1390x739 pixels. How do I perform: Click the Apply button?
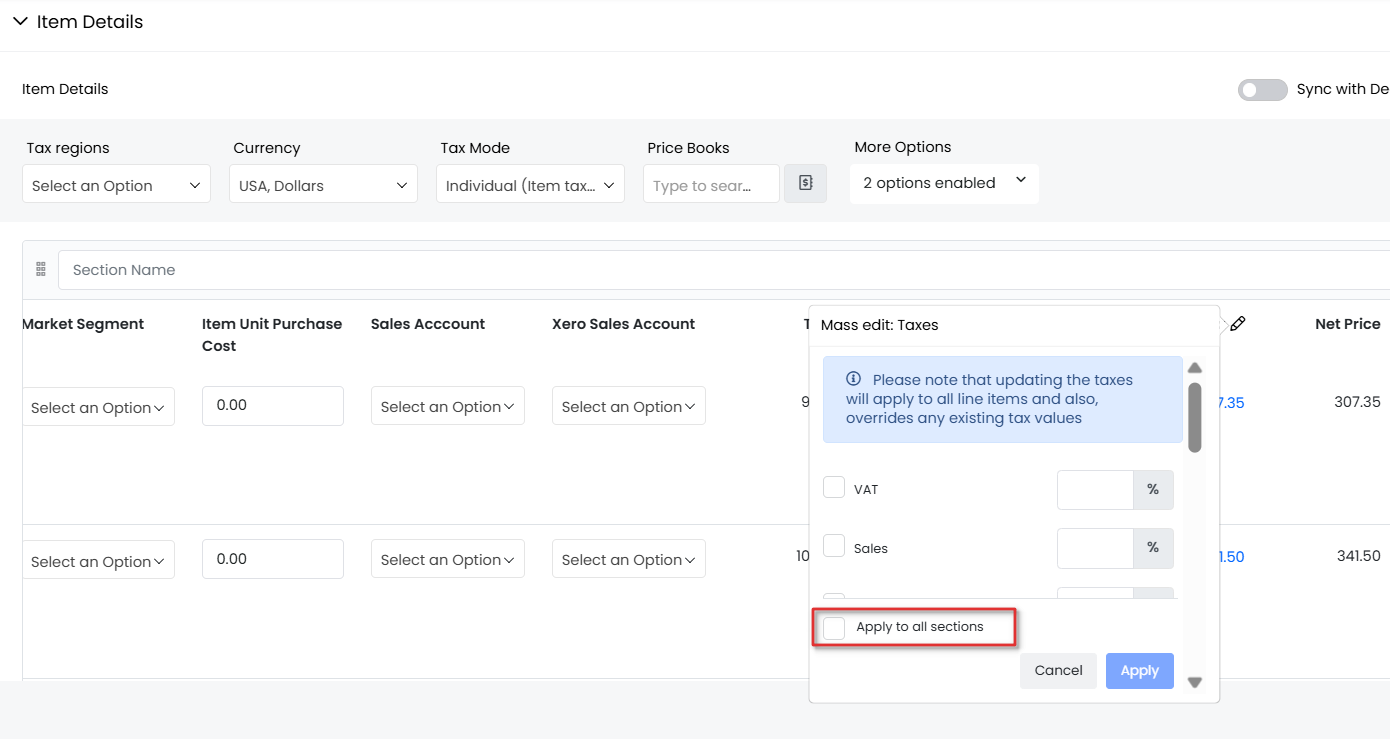1139,671
